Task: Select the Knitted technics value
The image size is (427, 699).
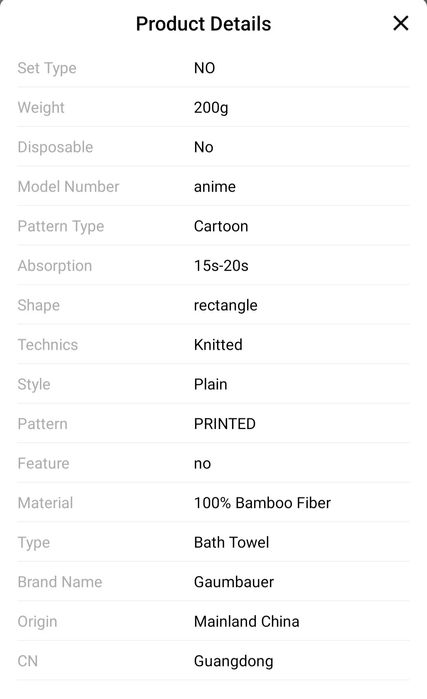Action: (218, 345)
